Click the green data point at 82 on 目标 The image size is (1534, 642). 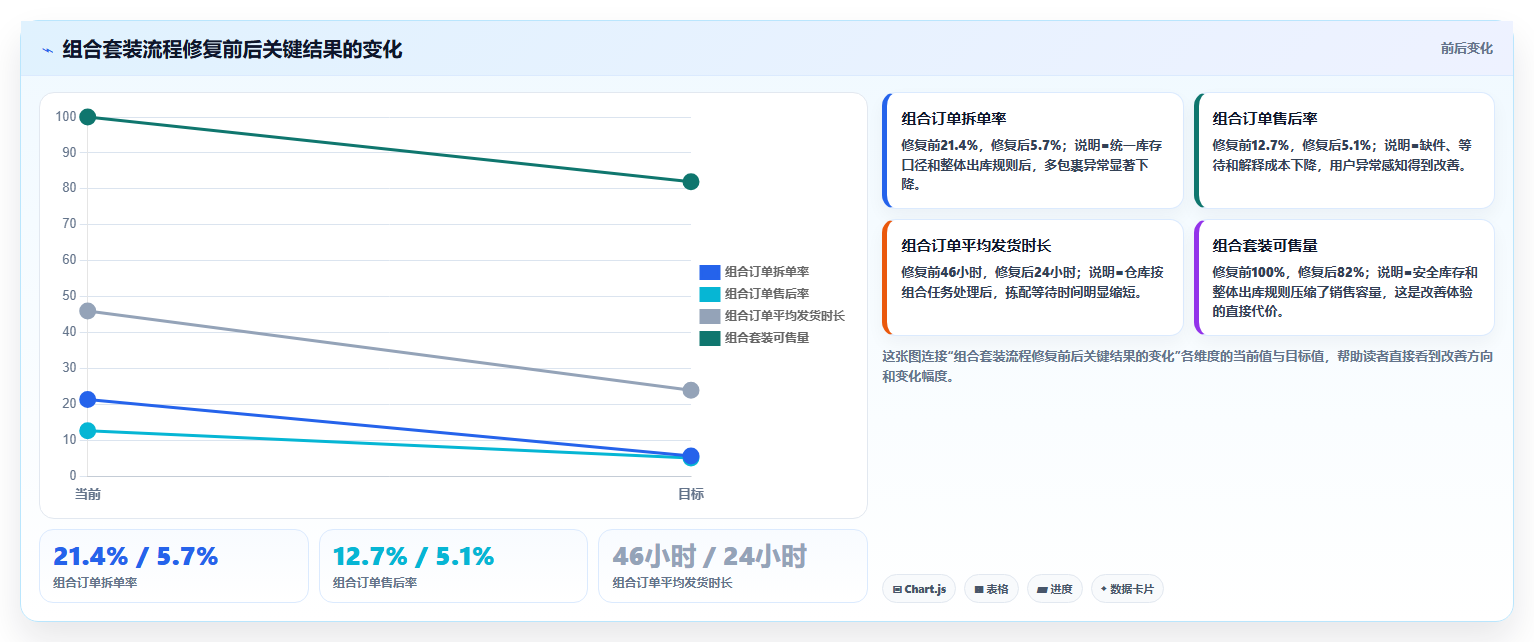(690, 182)
